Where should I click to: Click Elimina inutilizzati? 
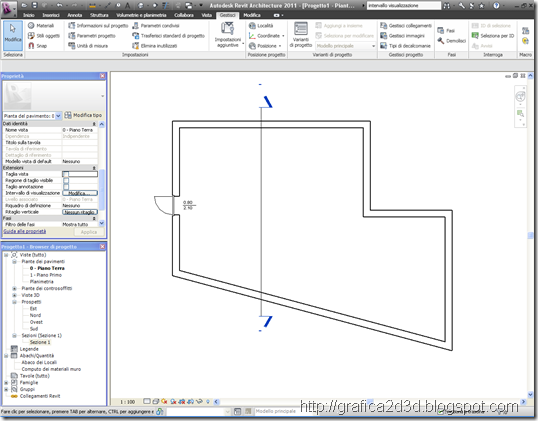154,46
